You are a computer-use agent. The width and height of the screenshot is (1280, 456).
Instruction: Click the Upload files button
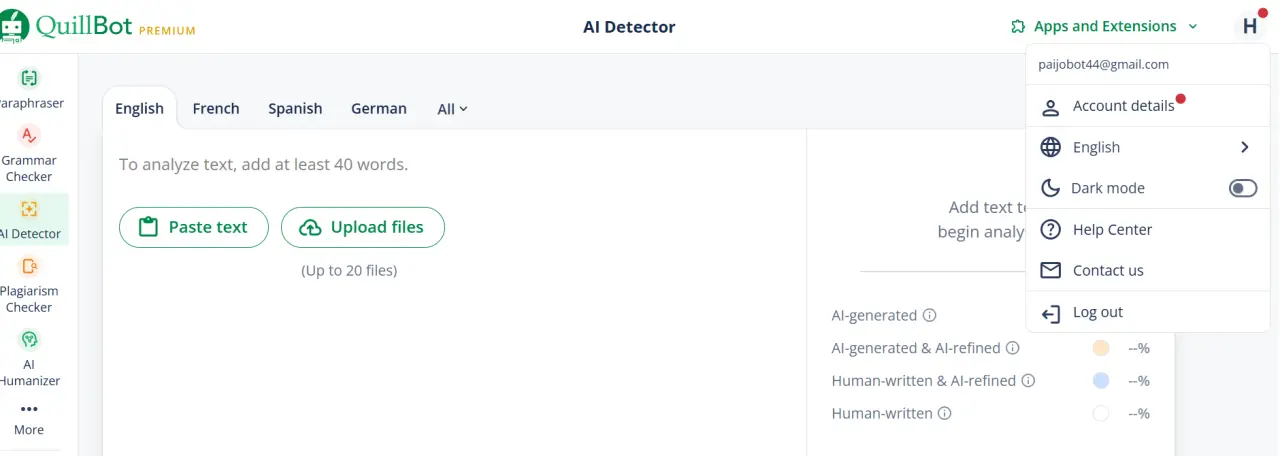(x=363, y=227)
